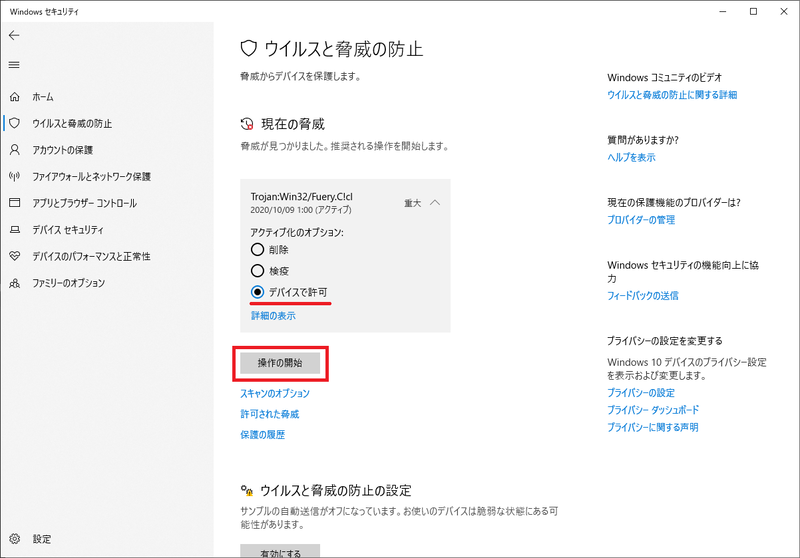Open the フィードバックの送信 link
Image resolution: width=800 pixels, height=558 pixels.
[x=643, y=295]
